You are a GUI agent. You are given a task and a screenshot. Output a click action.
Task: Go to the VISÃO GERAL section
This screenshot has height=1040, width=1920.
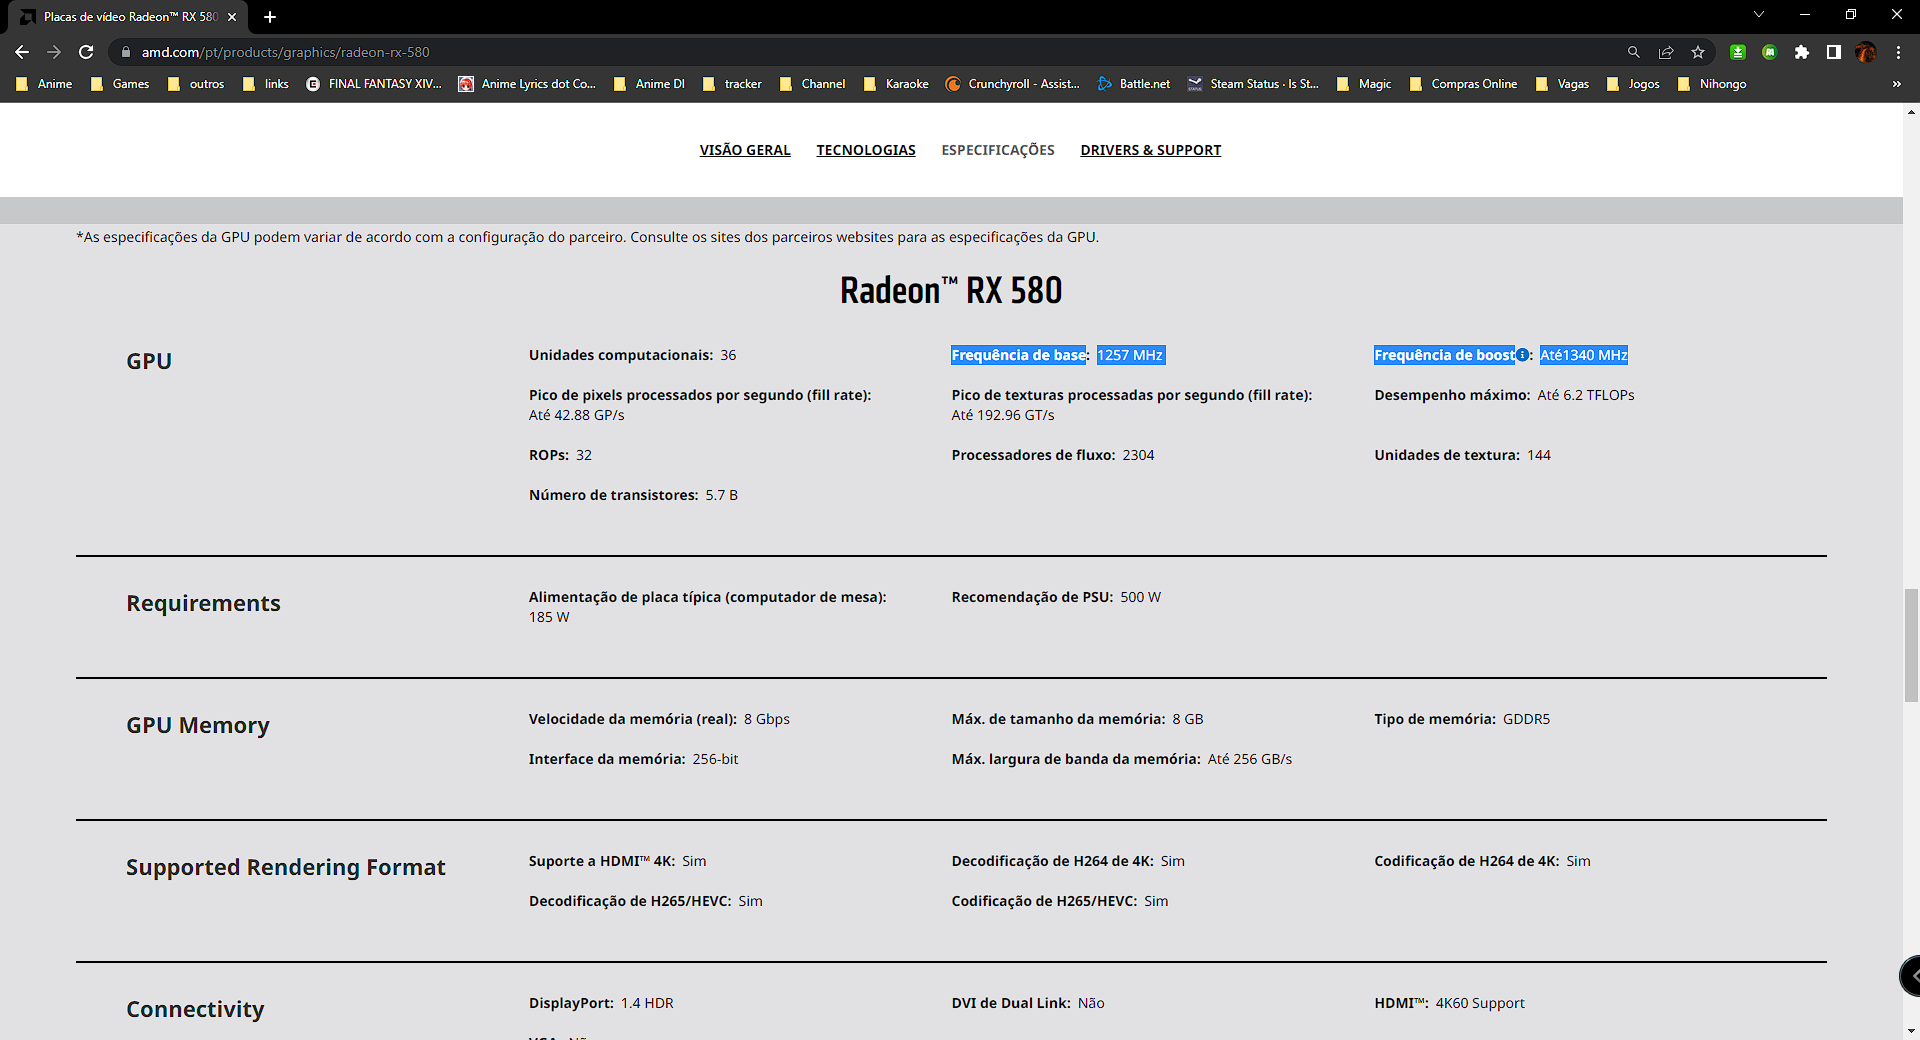(x=745, y=150)
